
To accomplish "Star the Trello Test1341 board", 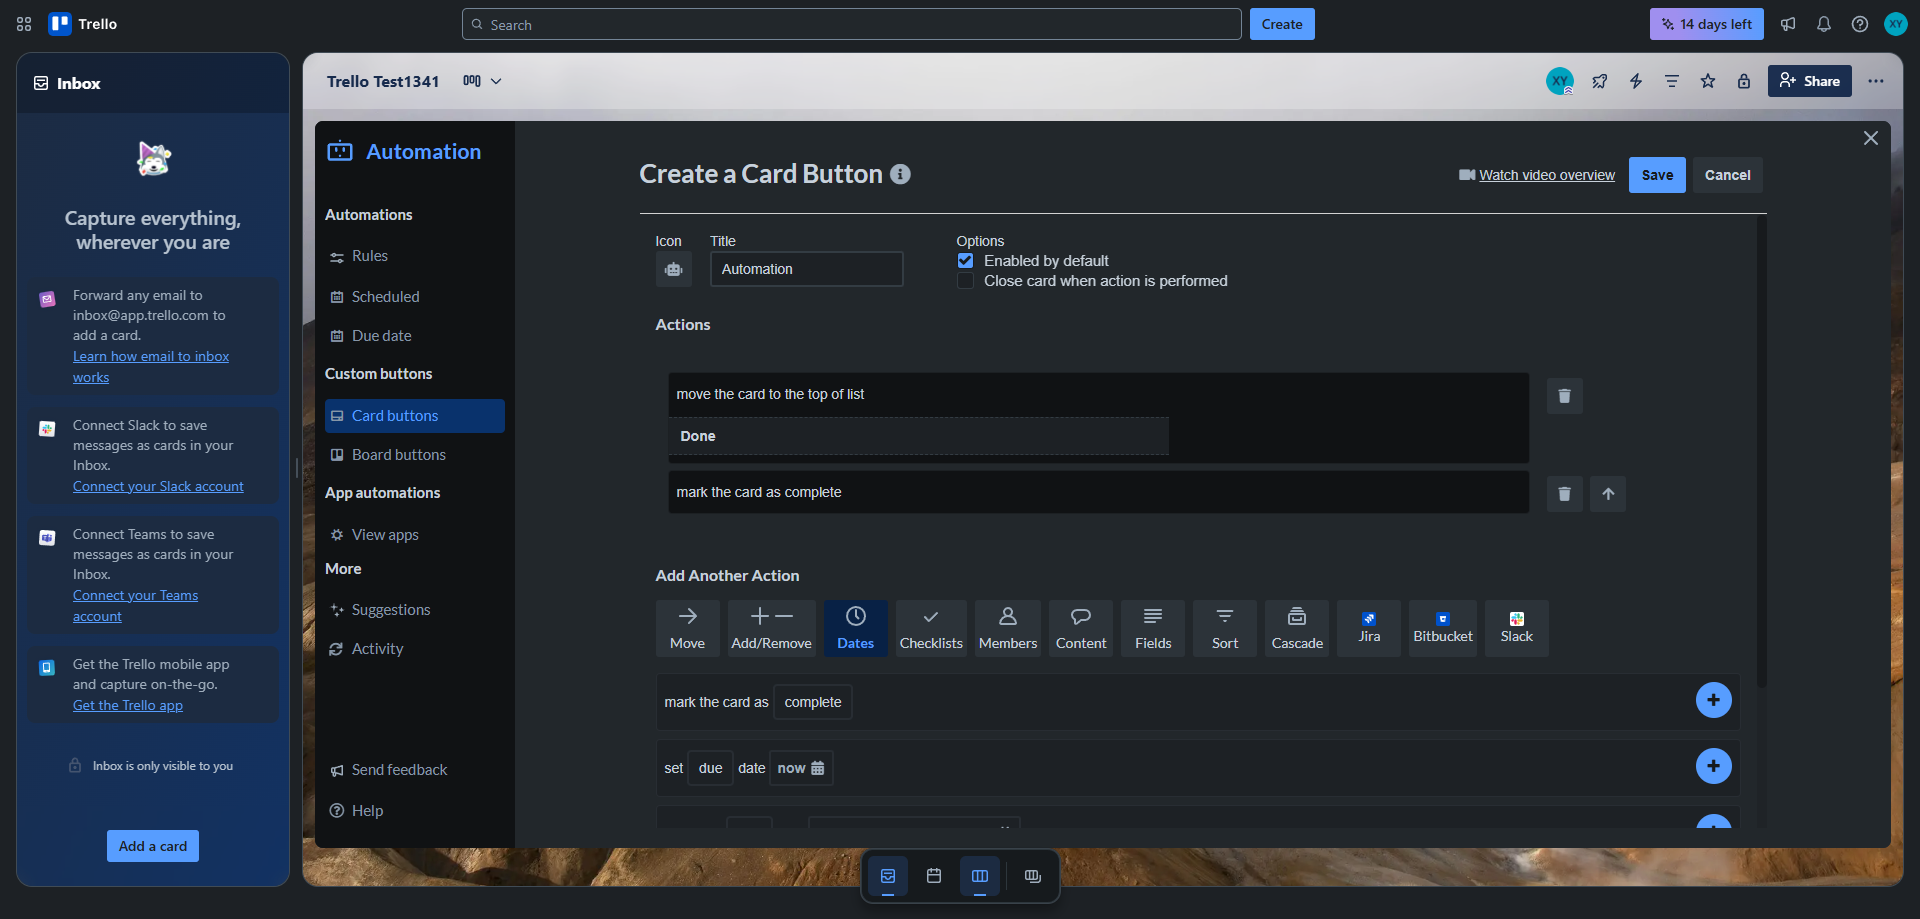I will (x=1708, y=81).
